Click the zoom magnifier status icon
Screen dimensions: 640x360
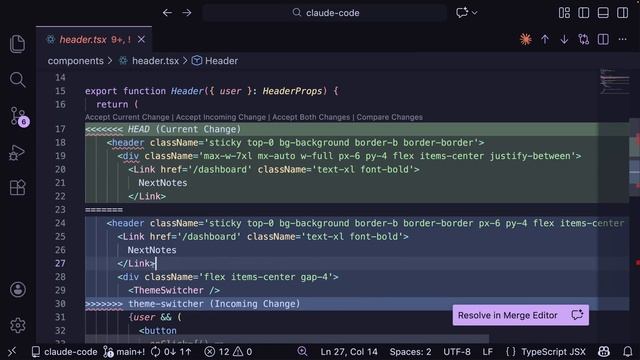click(x=302, y=351)
